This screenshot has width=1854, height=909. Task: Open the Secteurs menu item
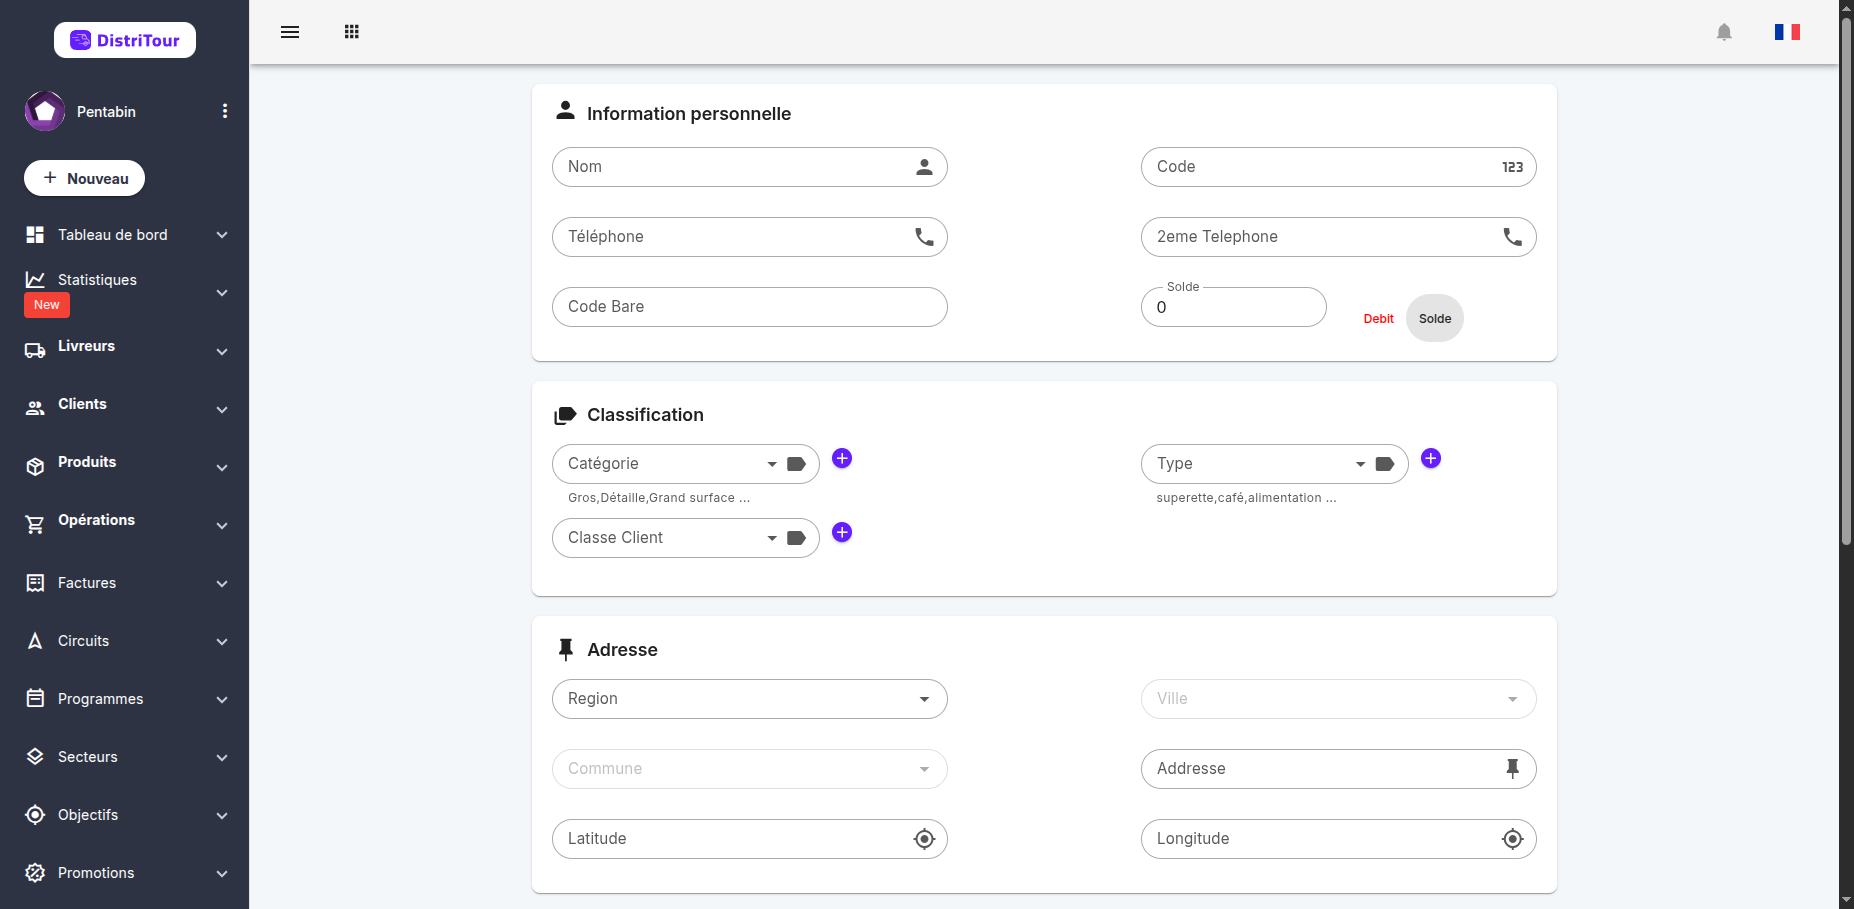125,757
